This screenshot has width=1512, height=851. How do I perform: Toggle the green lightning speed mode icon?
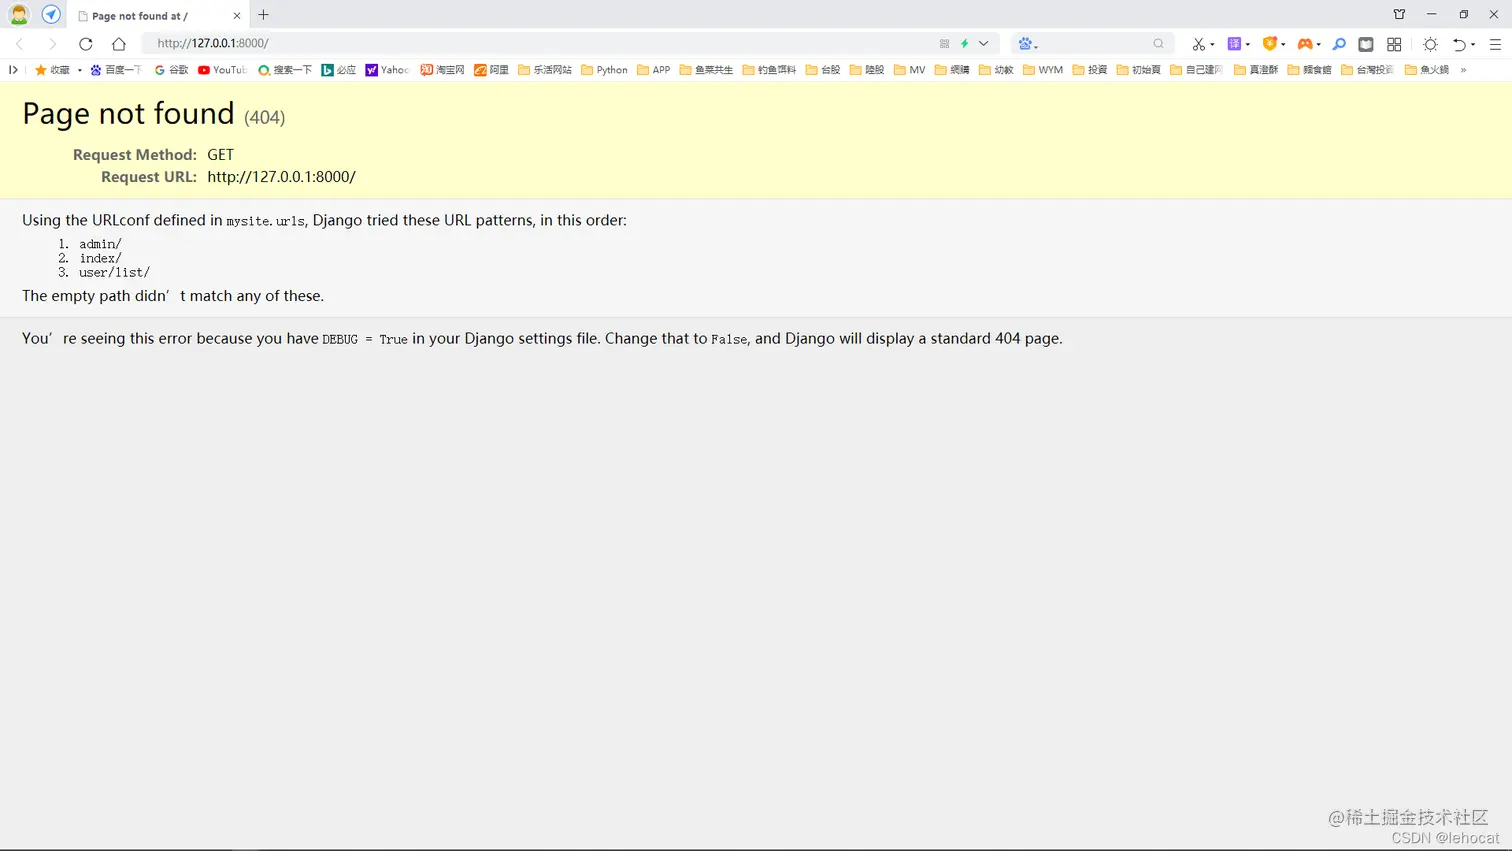965,44
